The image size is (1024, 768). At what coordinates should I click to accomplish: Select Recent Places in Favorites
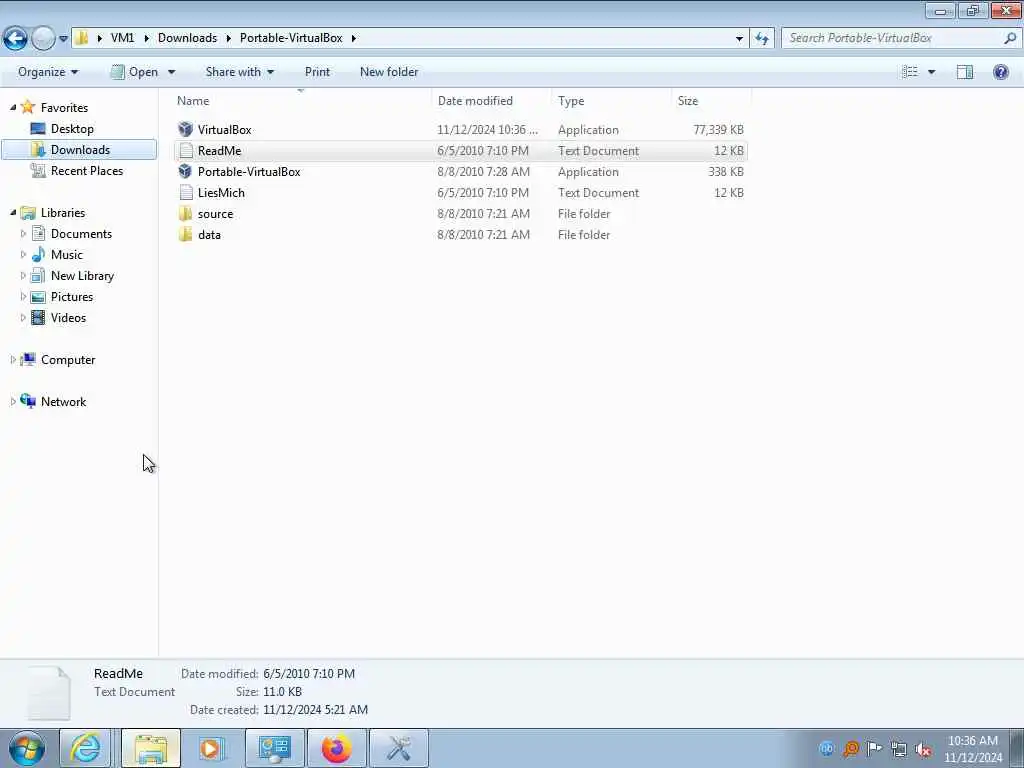pos(87,170)
